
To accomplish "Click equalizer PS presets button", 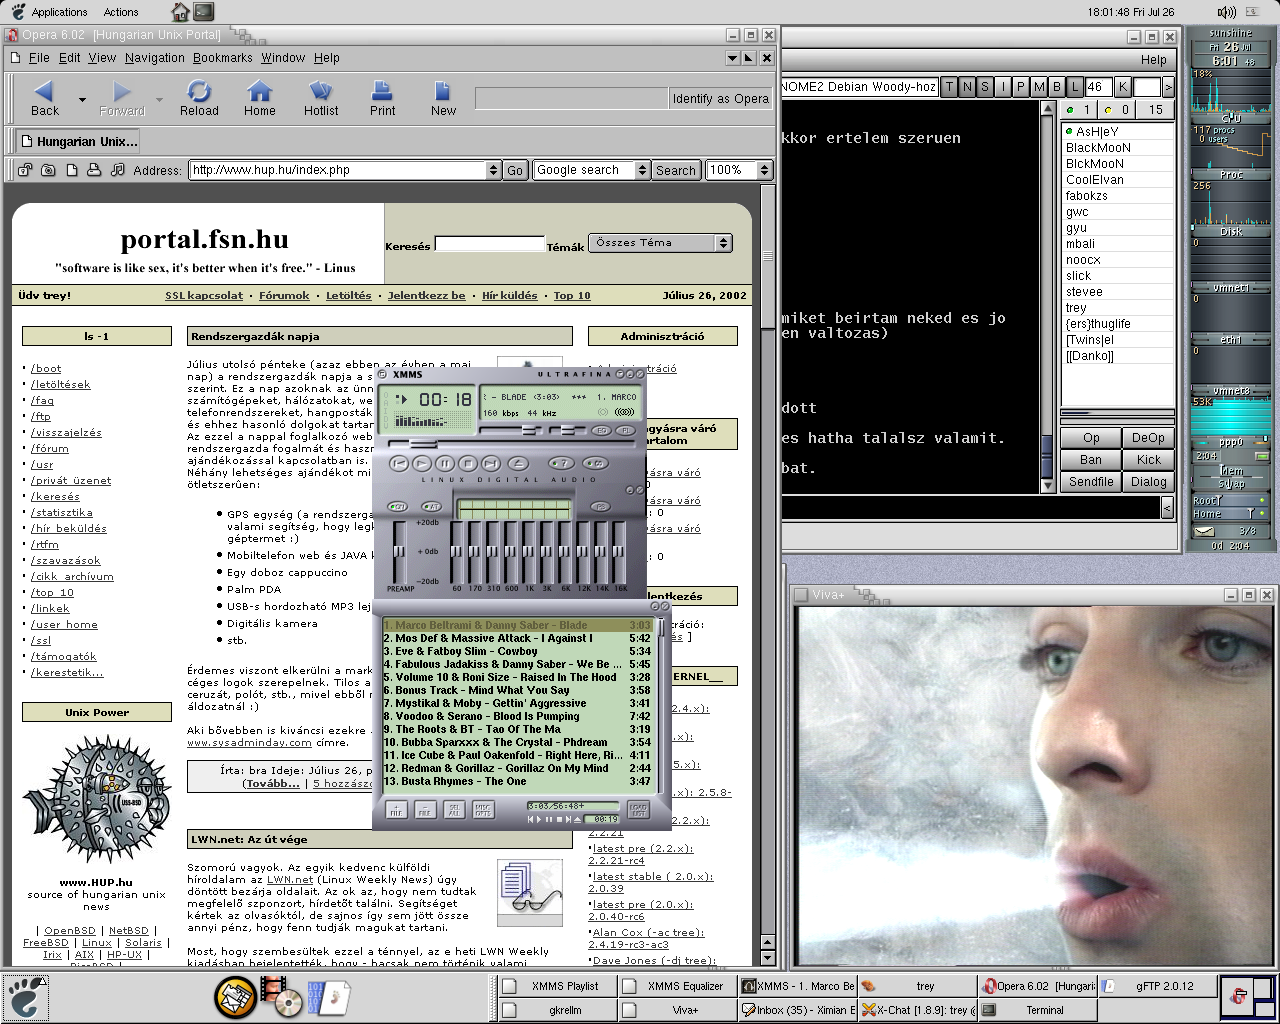I will click(x=600, y=506).
